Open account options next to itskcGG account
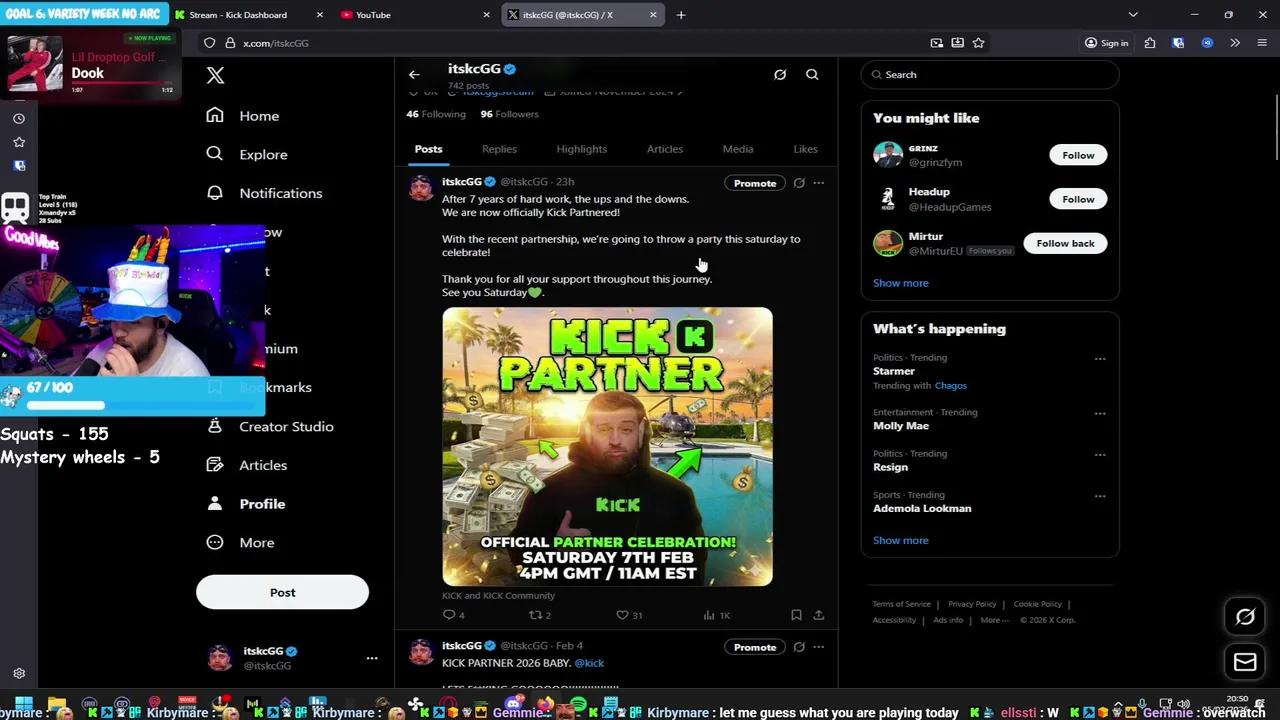The height and width of the screenshot is (720, 1280). [x=371, y=658]
